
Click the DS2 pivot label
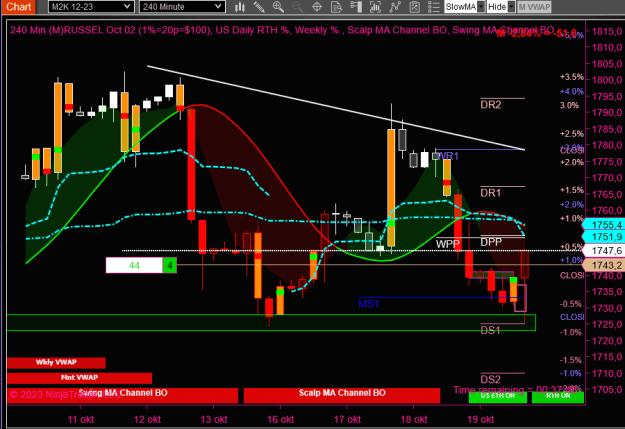(491, 379)
